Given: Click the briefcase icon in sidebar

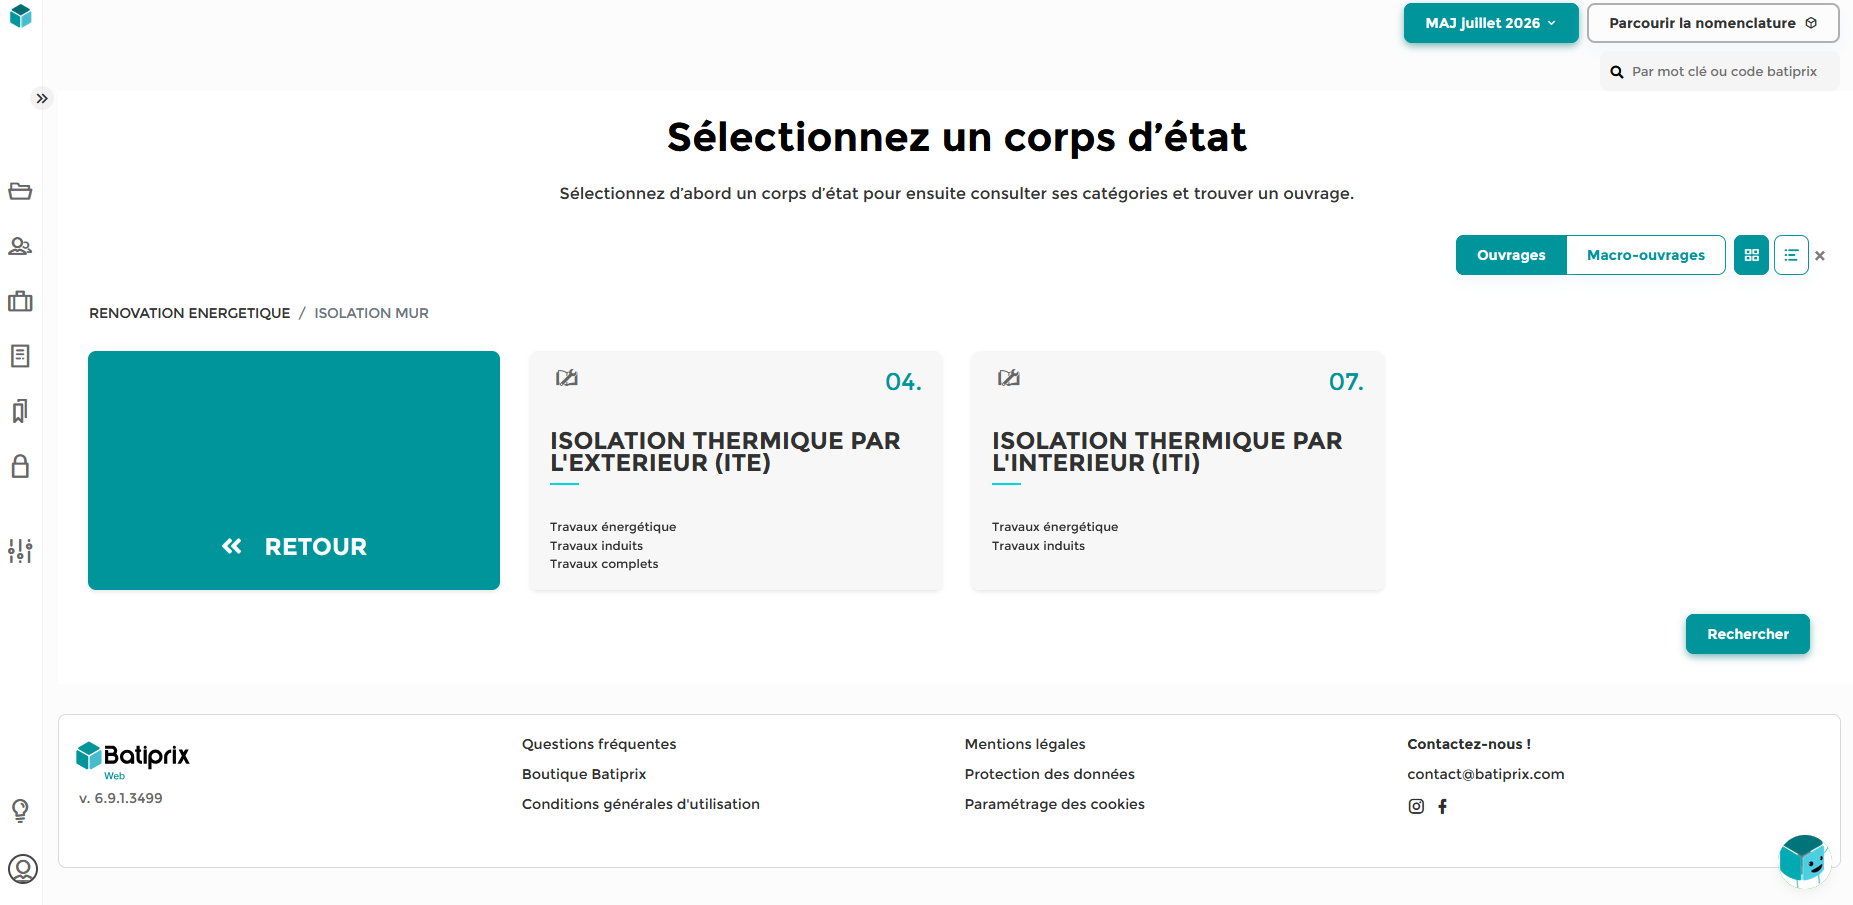Looking at the screenshot, I should 20,301.
